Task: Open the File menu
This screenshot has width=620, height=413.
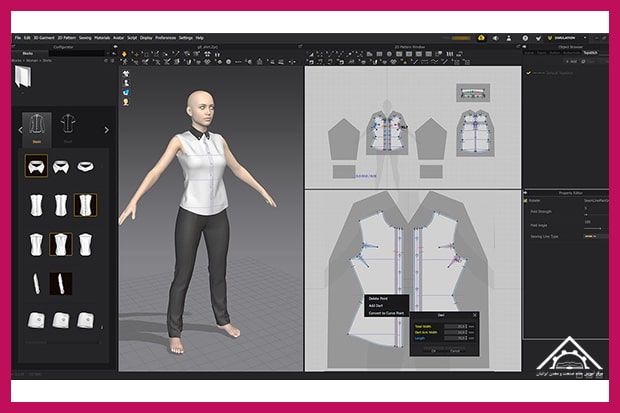Action: (18, 38)
